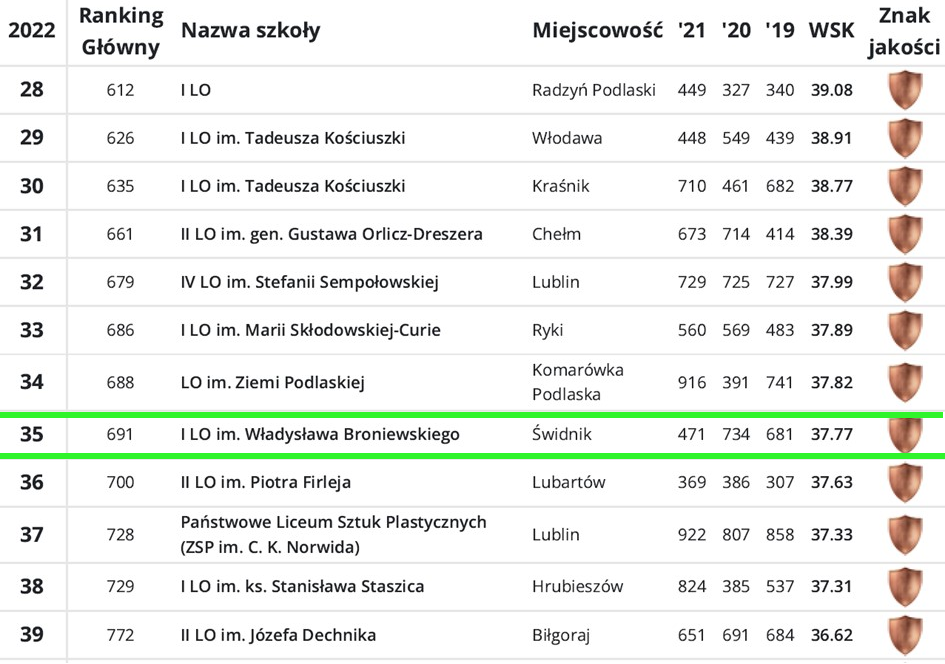
Task: Click the WSK column header
Action: click(831, 31)
